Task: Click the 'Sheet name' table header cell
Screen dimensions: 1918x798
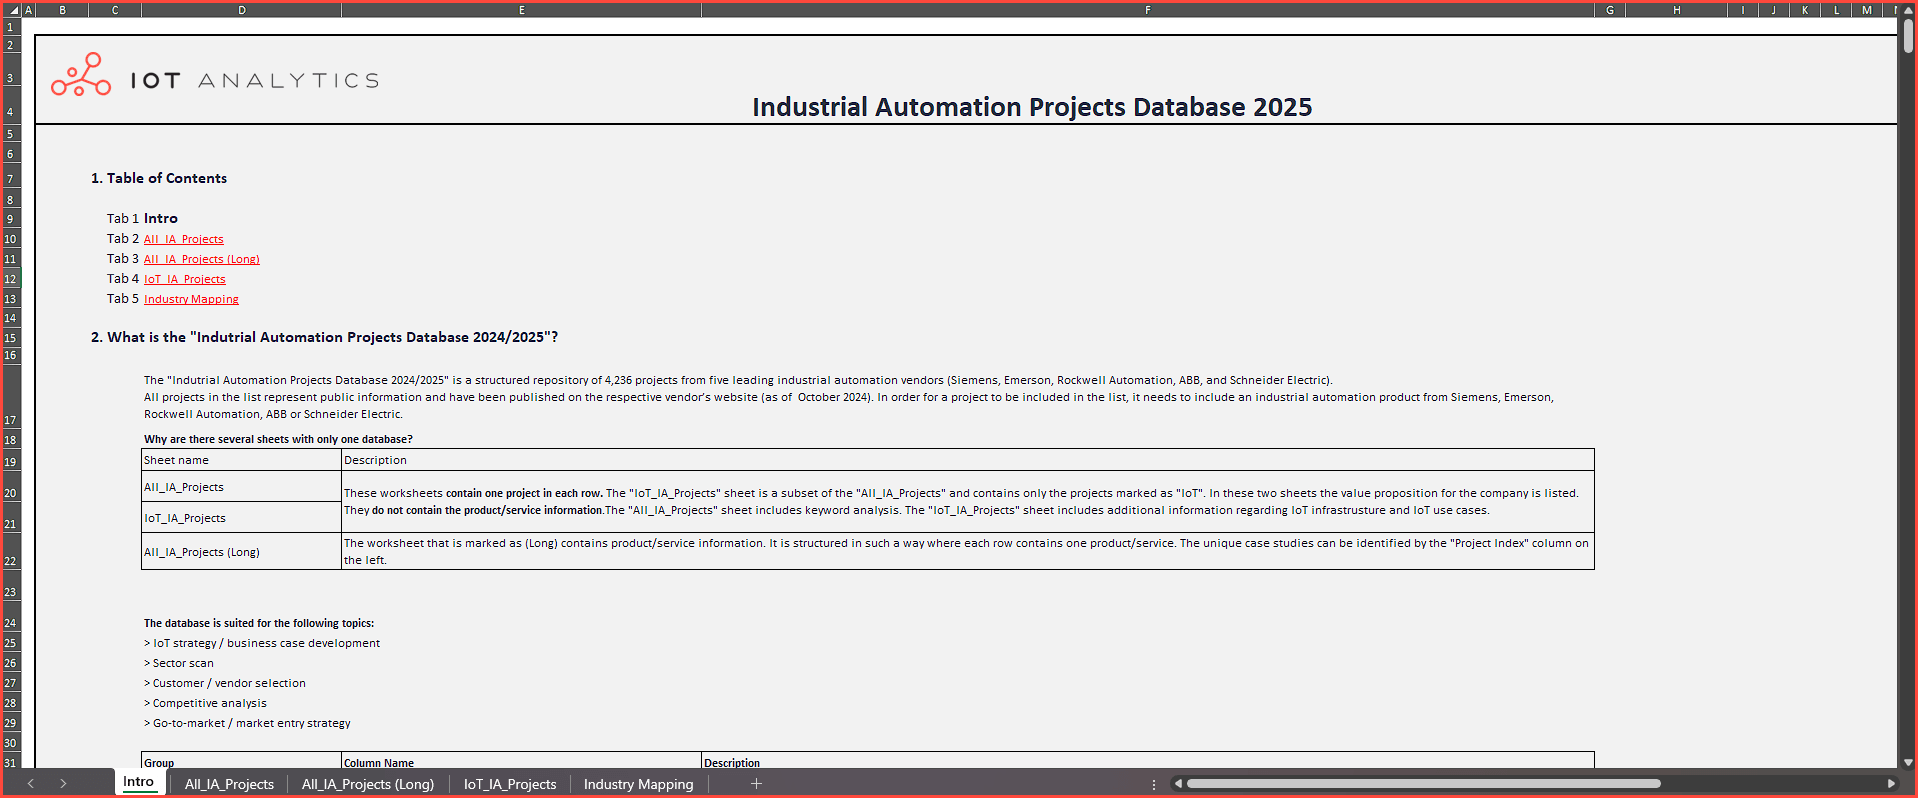Action: (241, 460)
